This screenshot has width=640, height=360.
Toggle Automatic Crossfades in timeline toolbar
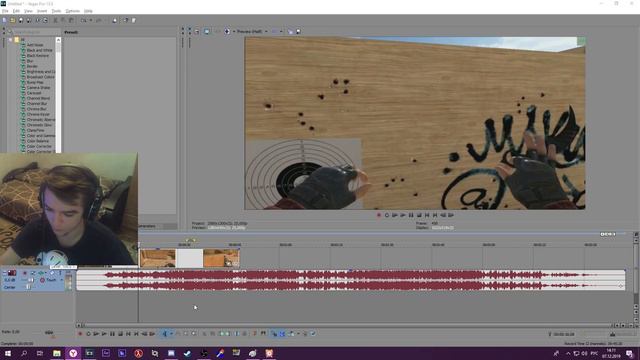pos(282,333)
